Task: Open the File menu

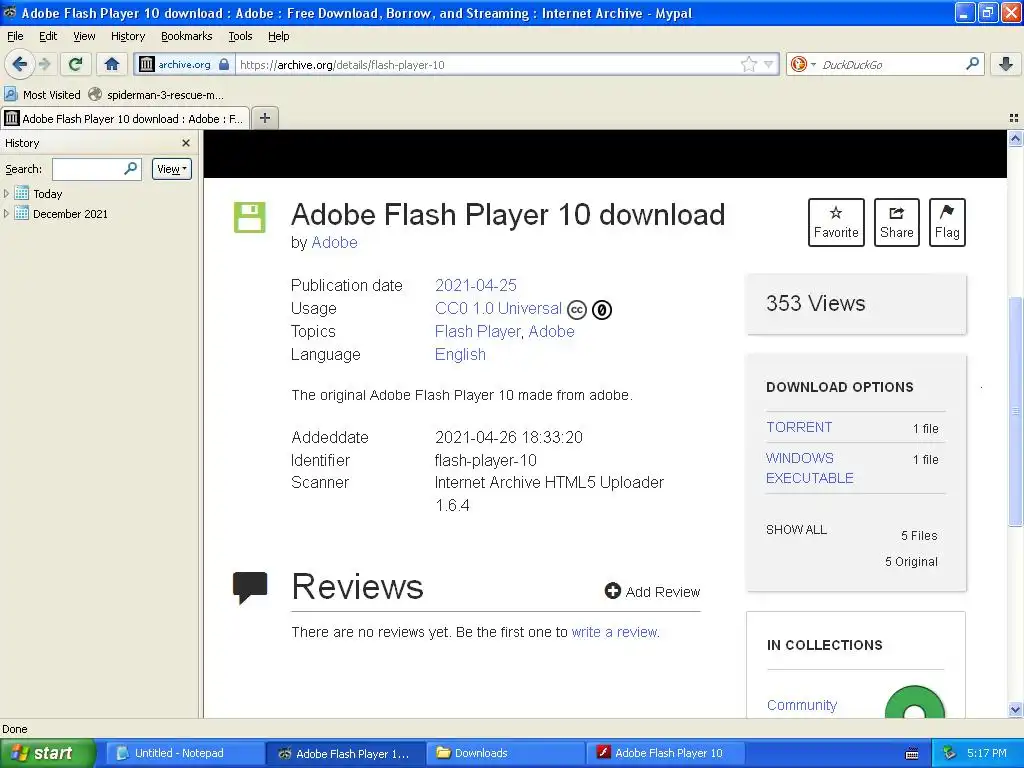Action: 14,36
